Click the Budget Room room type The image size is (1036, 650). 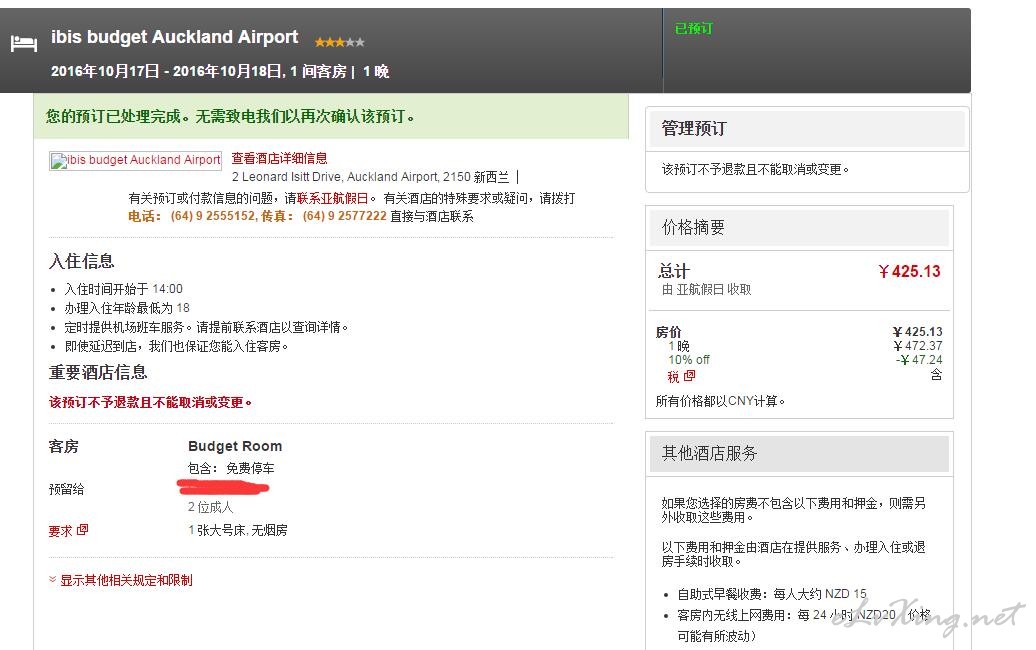[235, 446]
